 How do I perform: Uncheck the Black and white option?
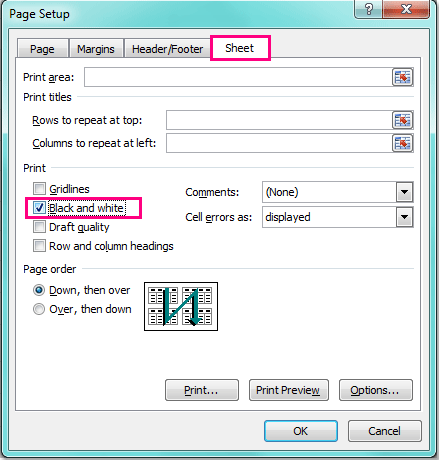(x=39, y=208)
